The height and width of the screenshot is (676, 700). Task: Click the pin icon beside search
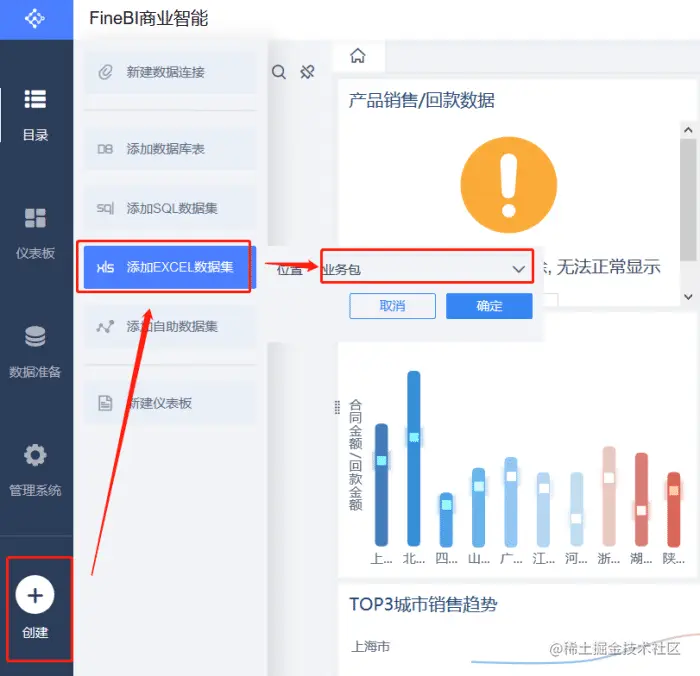point(307,71)
